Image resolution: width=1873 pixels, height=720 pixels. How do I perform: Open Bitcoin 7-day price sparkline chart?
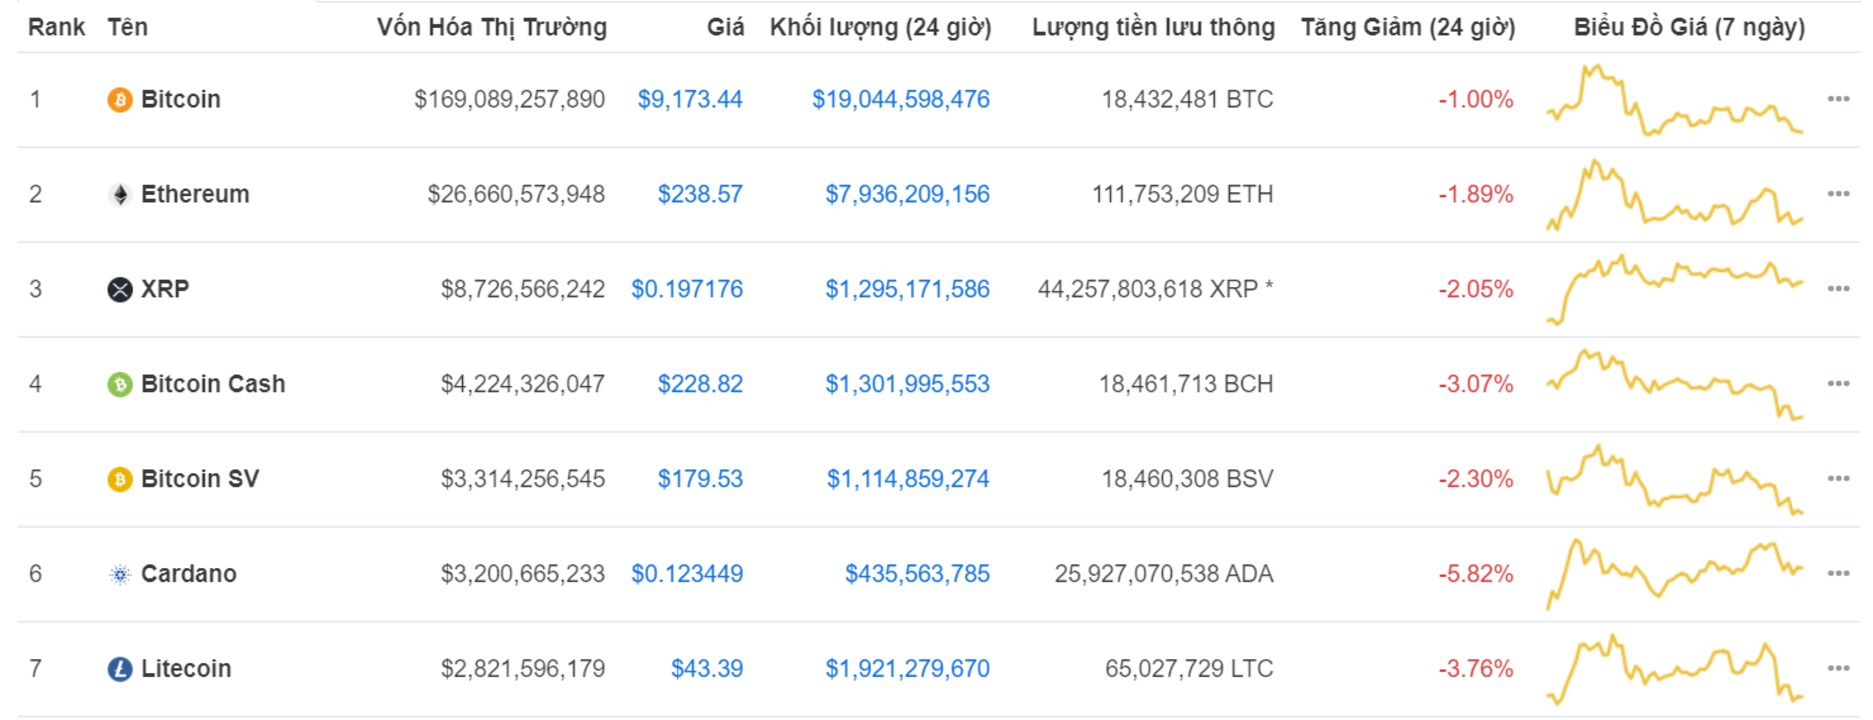(1675, 100)
